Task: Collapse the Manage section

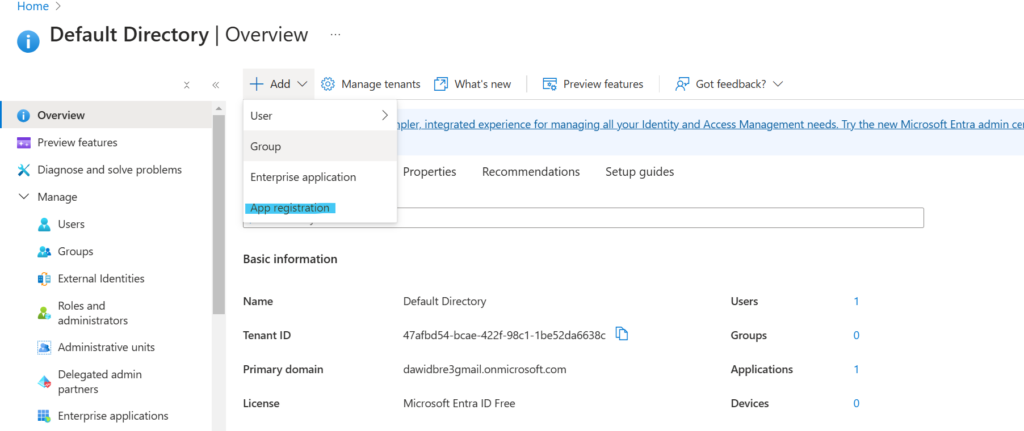Action: pos(24,197)
